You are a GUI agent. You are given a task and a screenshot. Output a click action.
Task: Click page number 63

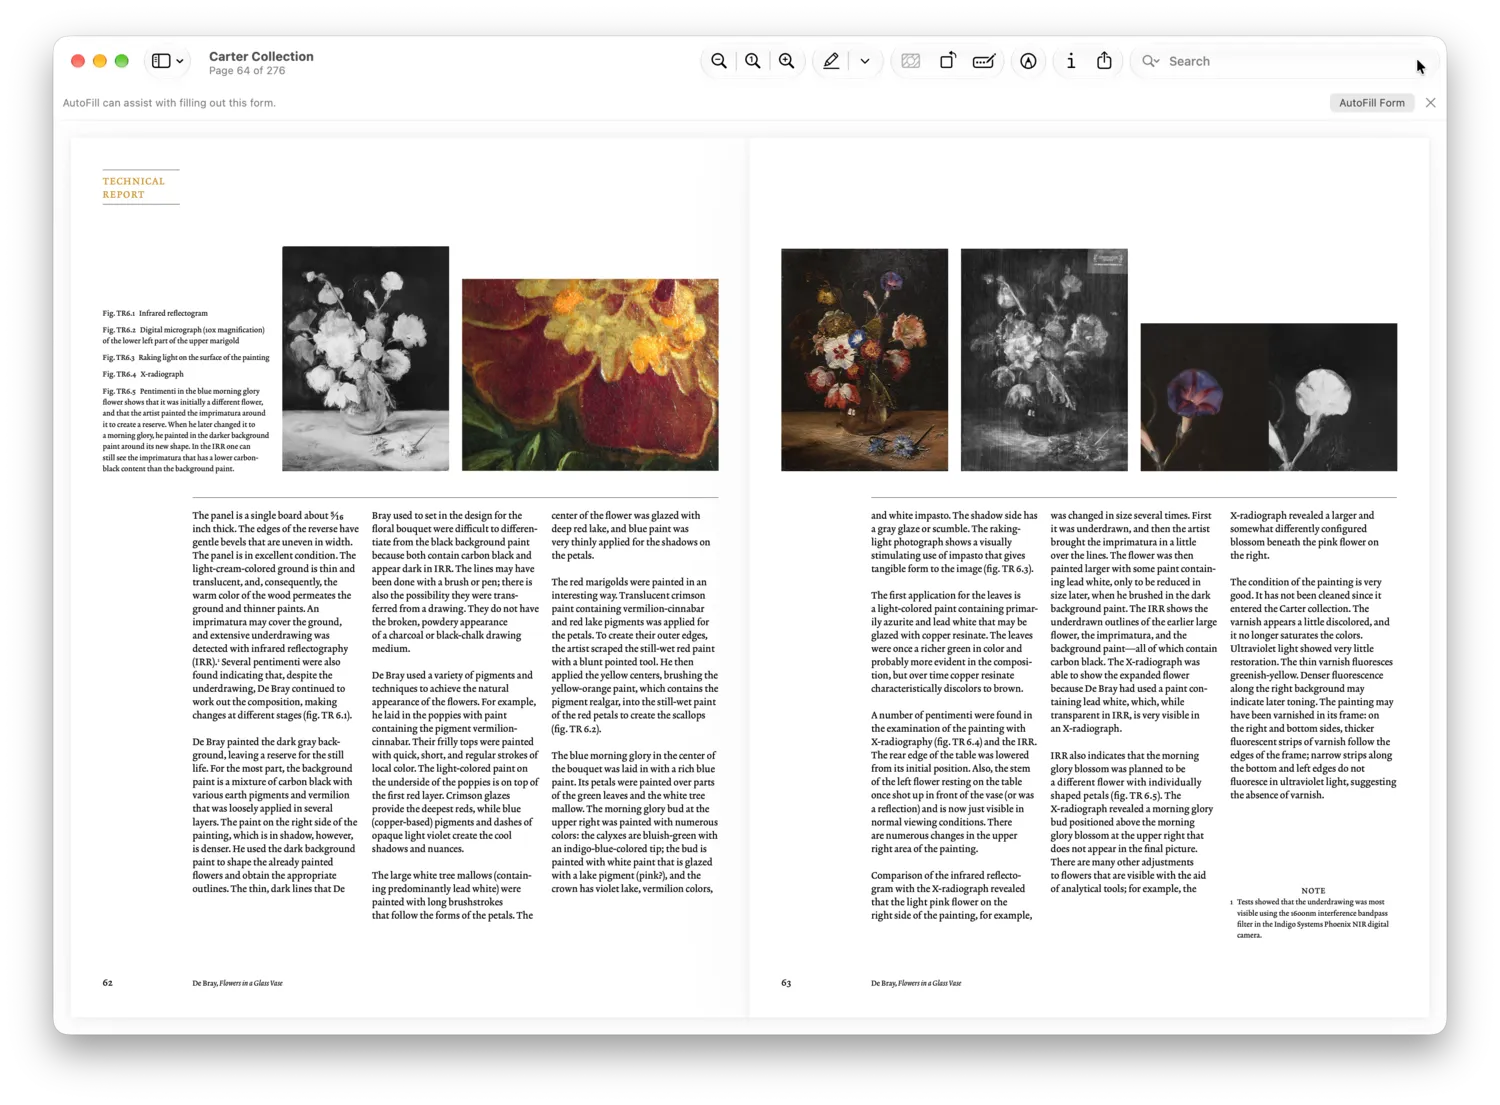click(786, 983)
